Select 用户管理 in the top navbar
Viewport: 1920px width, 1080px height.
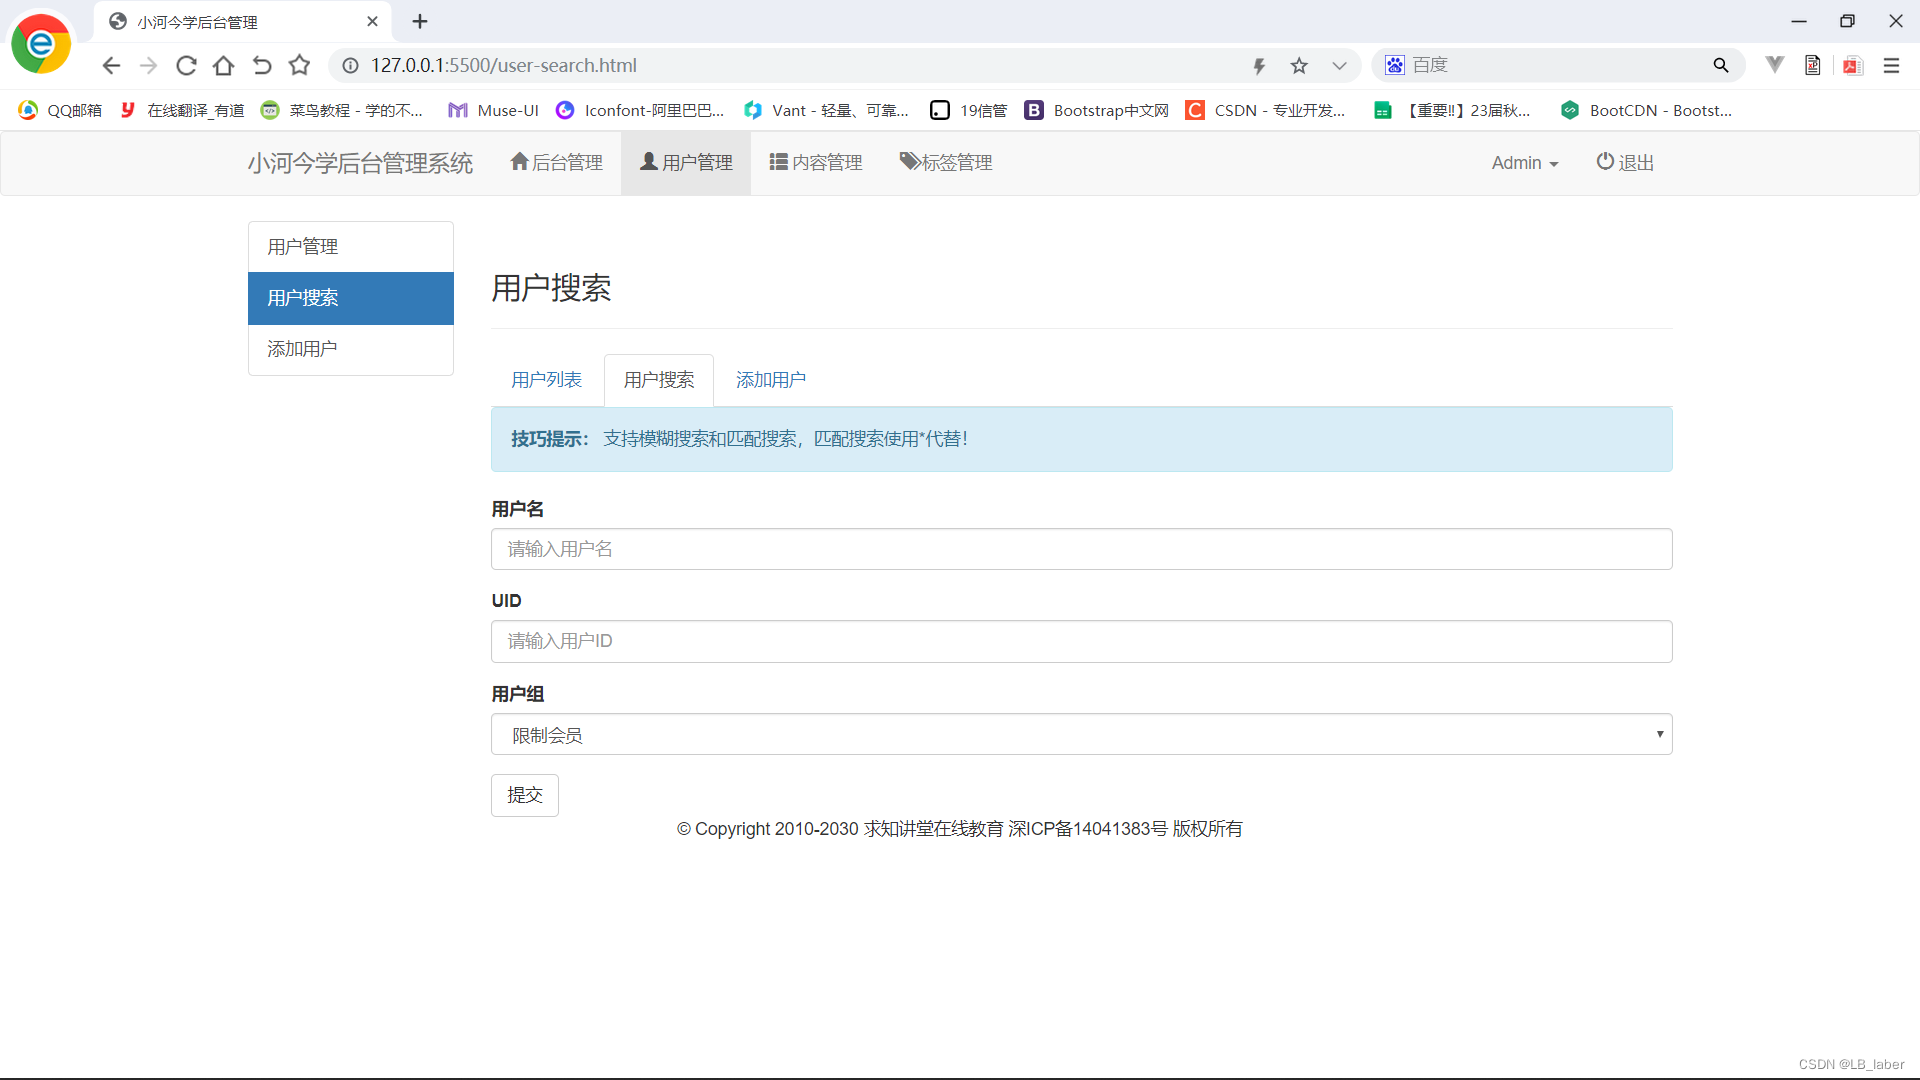pyautogui.click(x=686, y=163)
